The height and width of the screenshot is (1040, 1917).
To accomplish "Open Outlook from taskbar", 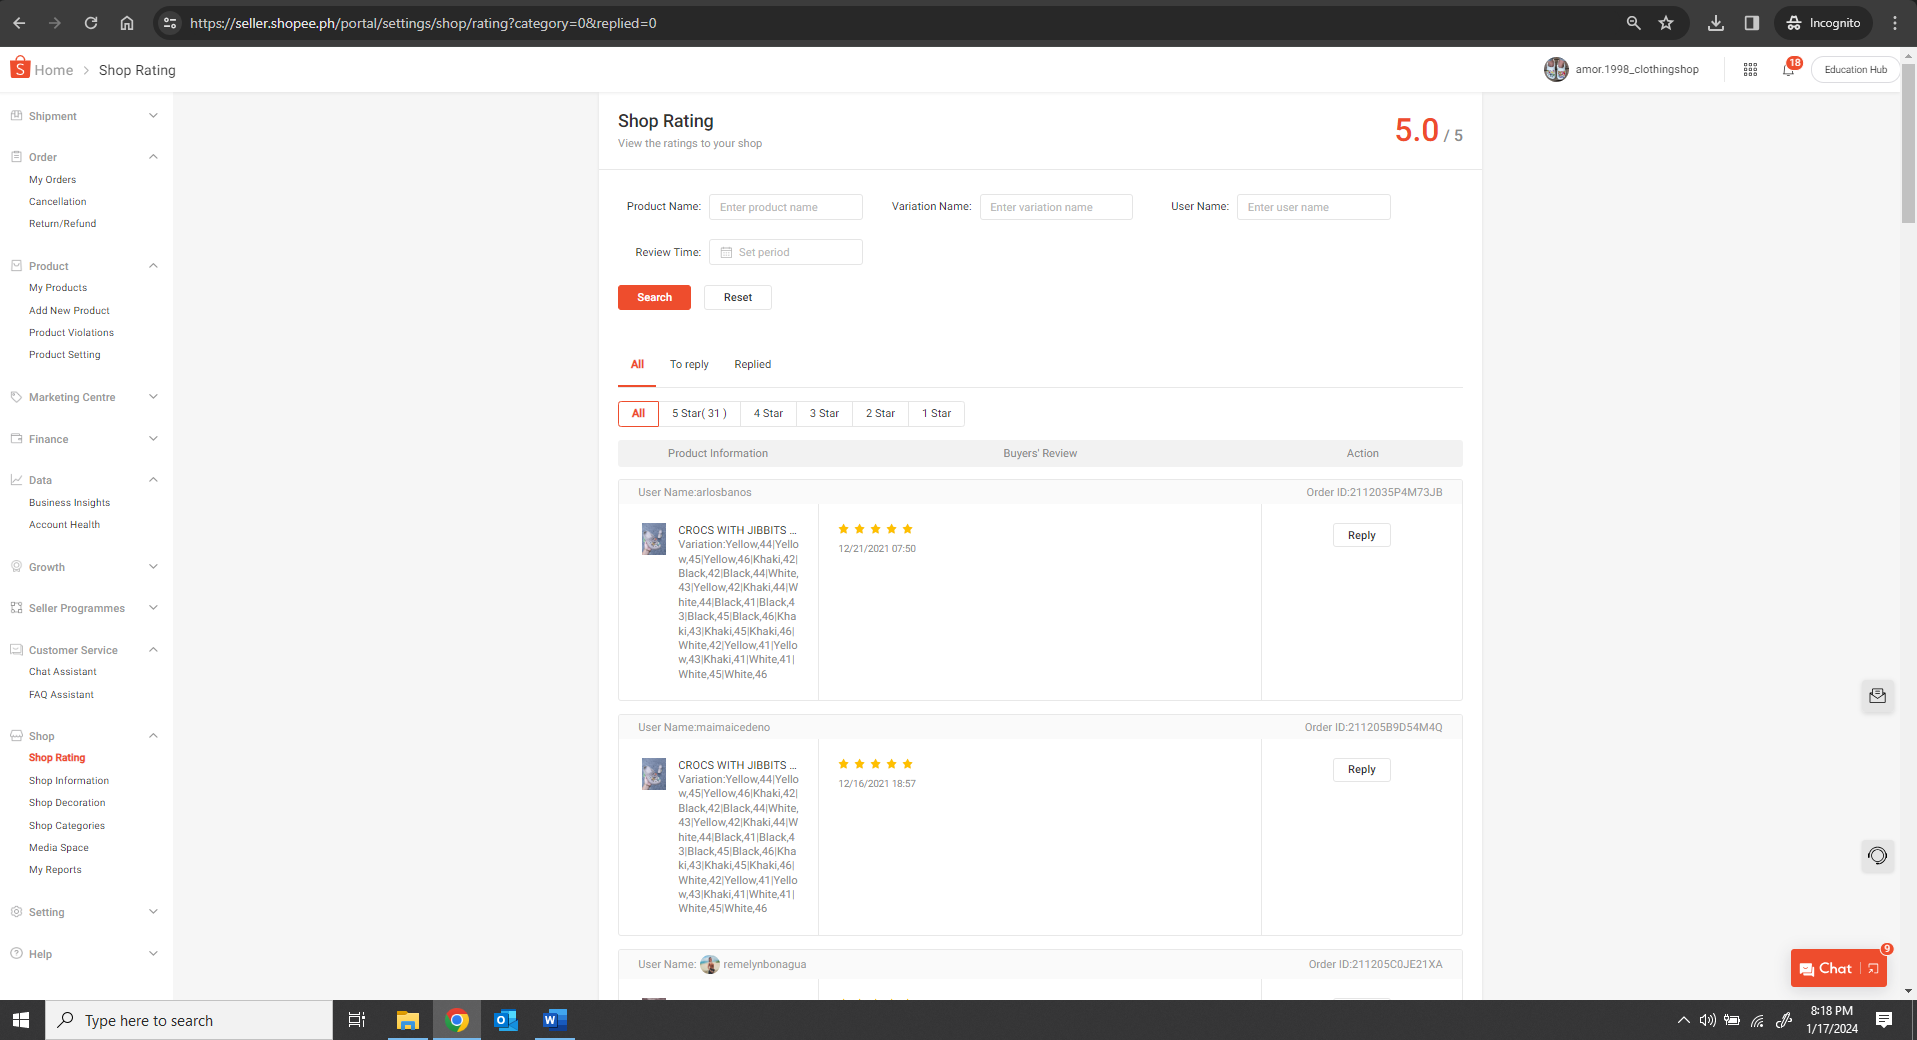I will click(506, 1020).
